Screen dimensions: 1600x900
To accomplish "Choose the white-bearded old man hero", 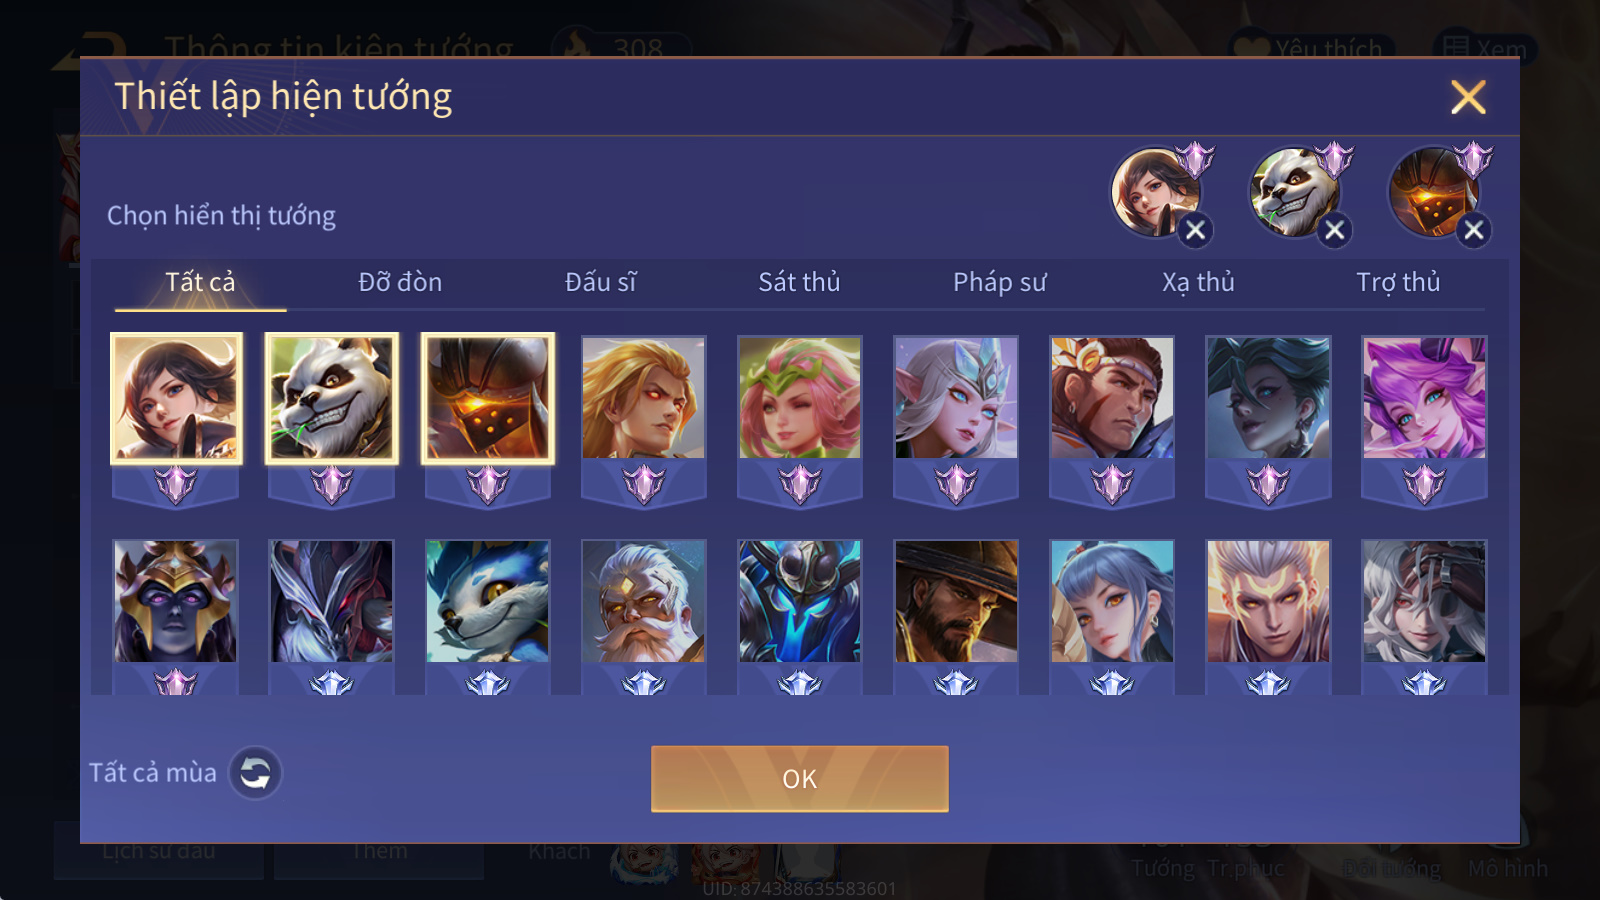I will 644,601.
